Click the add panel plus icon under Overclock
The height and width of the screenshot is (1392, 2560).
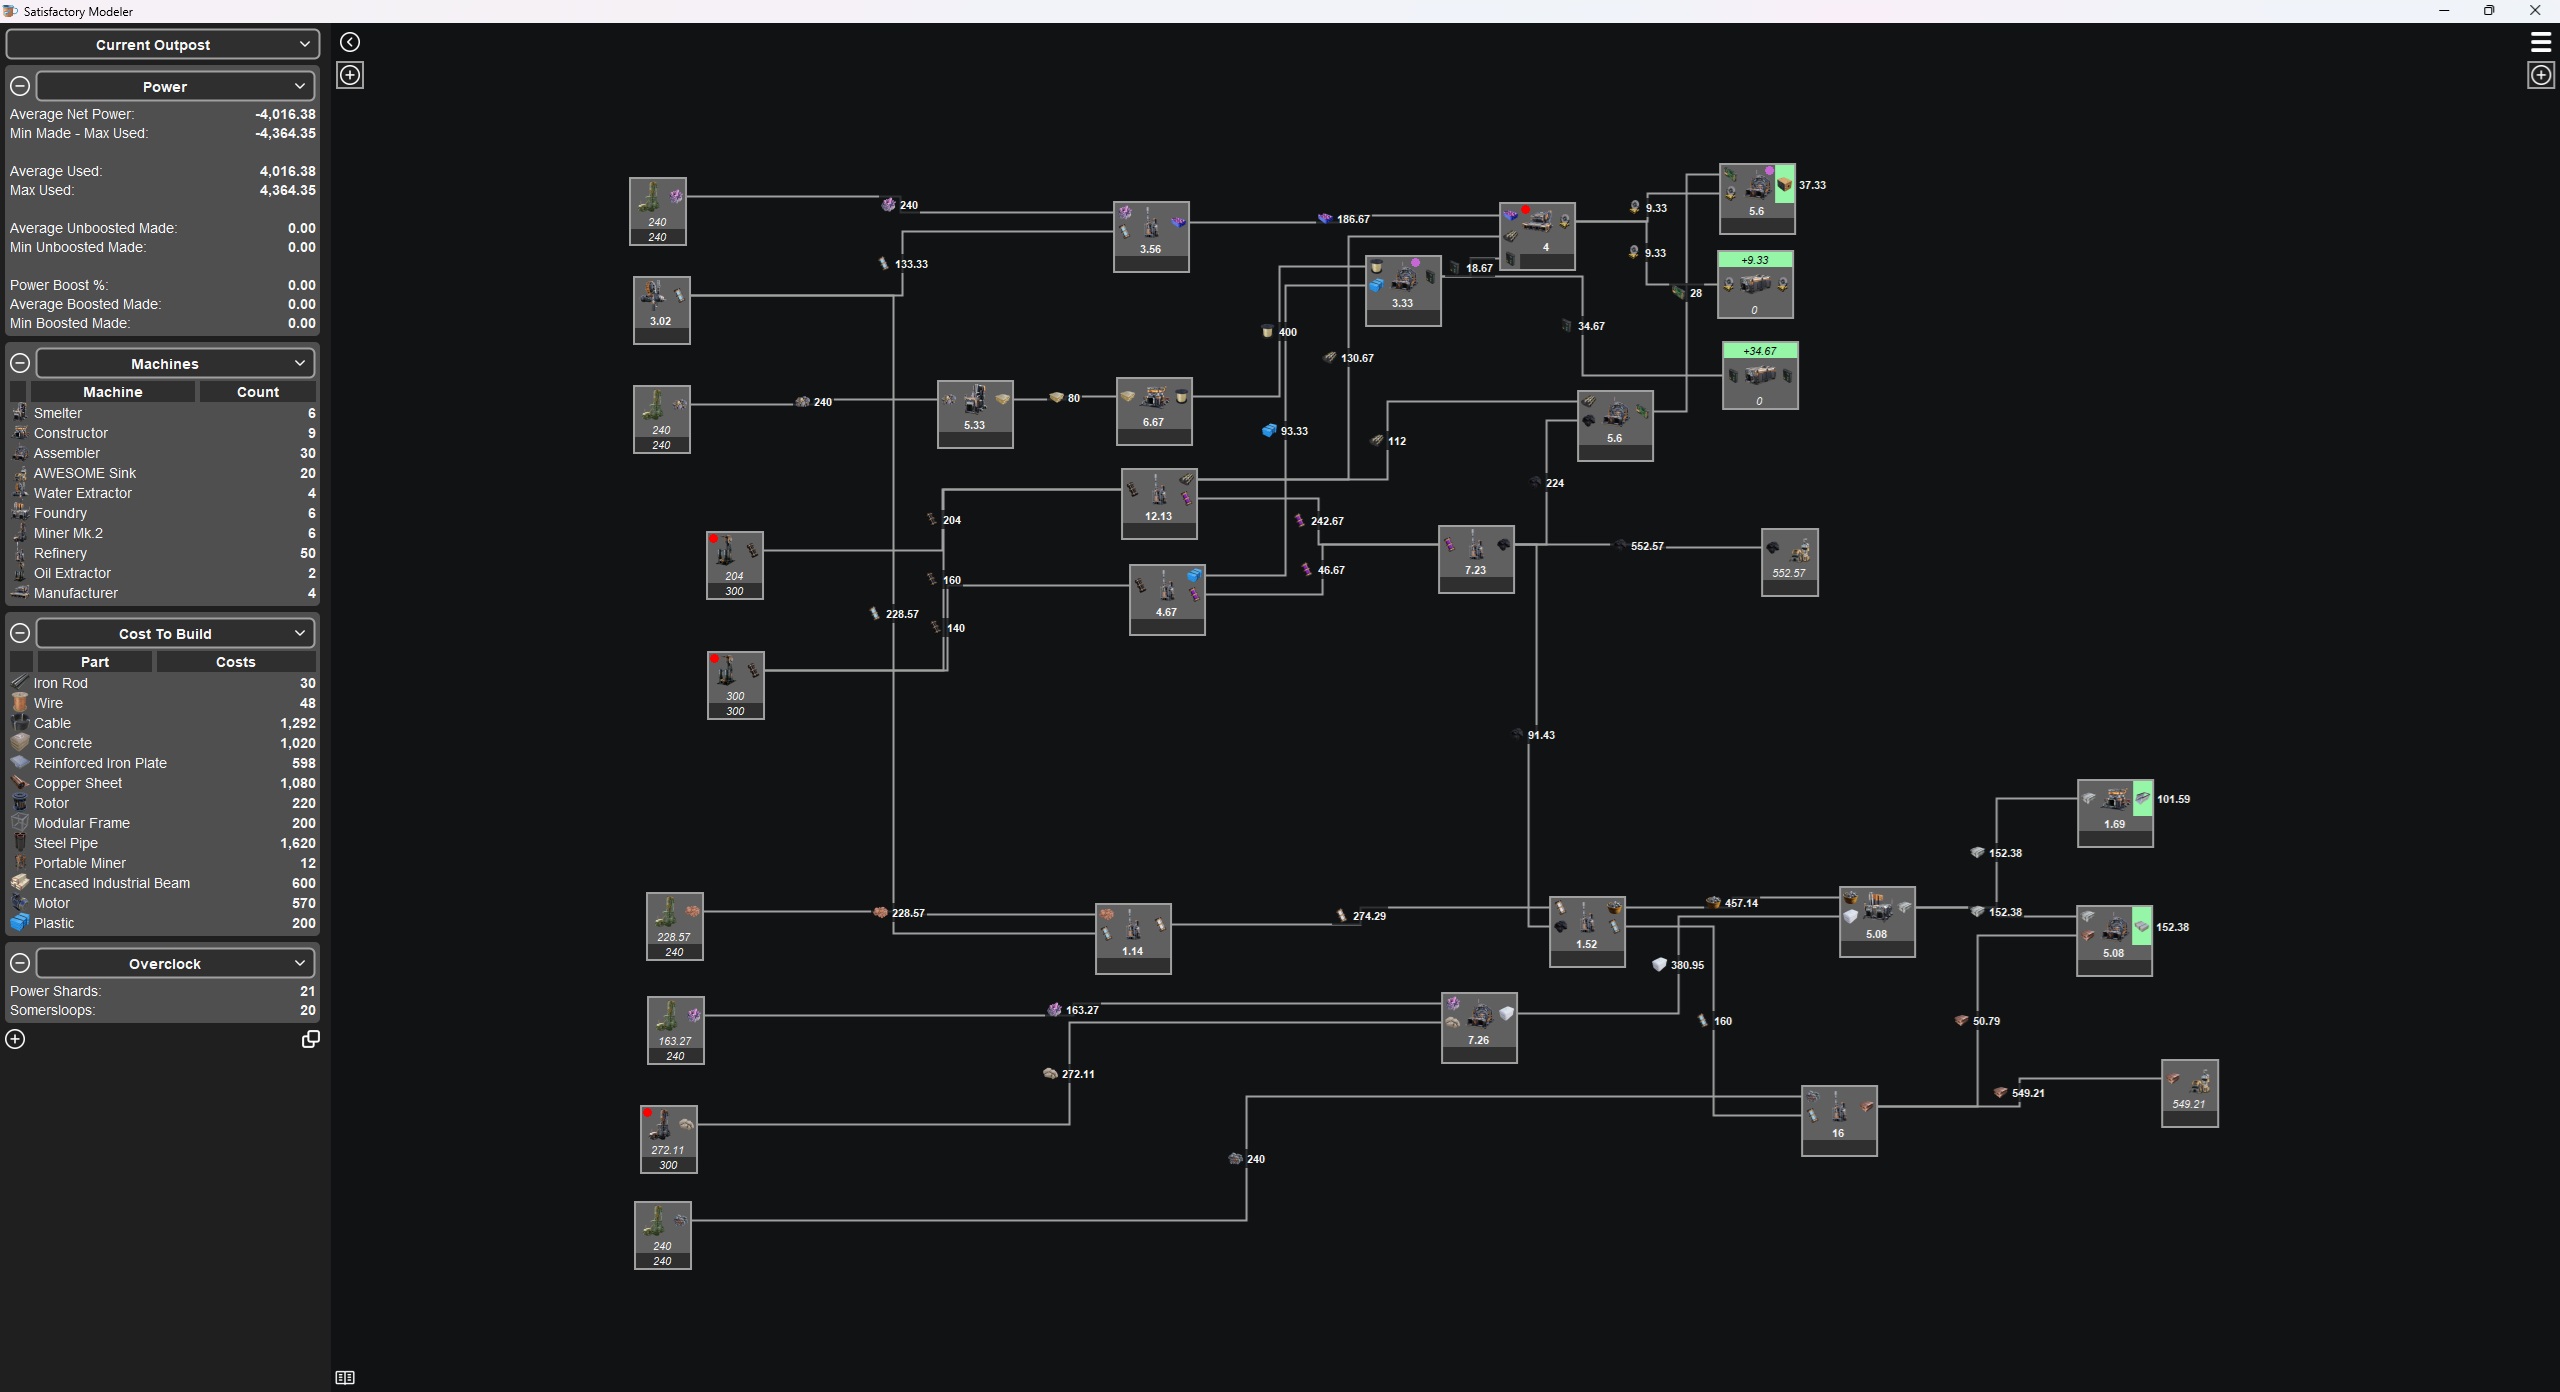click(x=15, y=1040)
